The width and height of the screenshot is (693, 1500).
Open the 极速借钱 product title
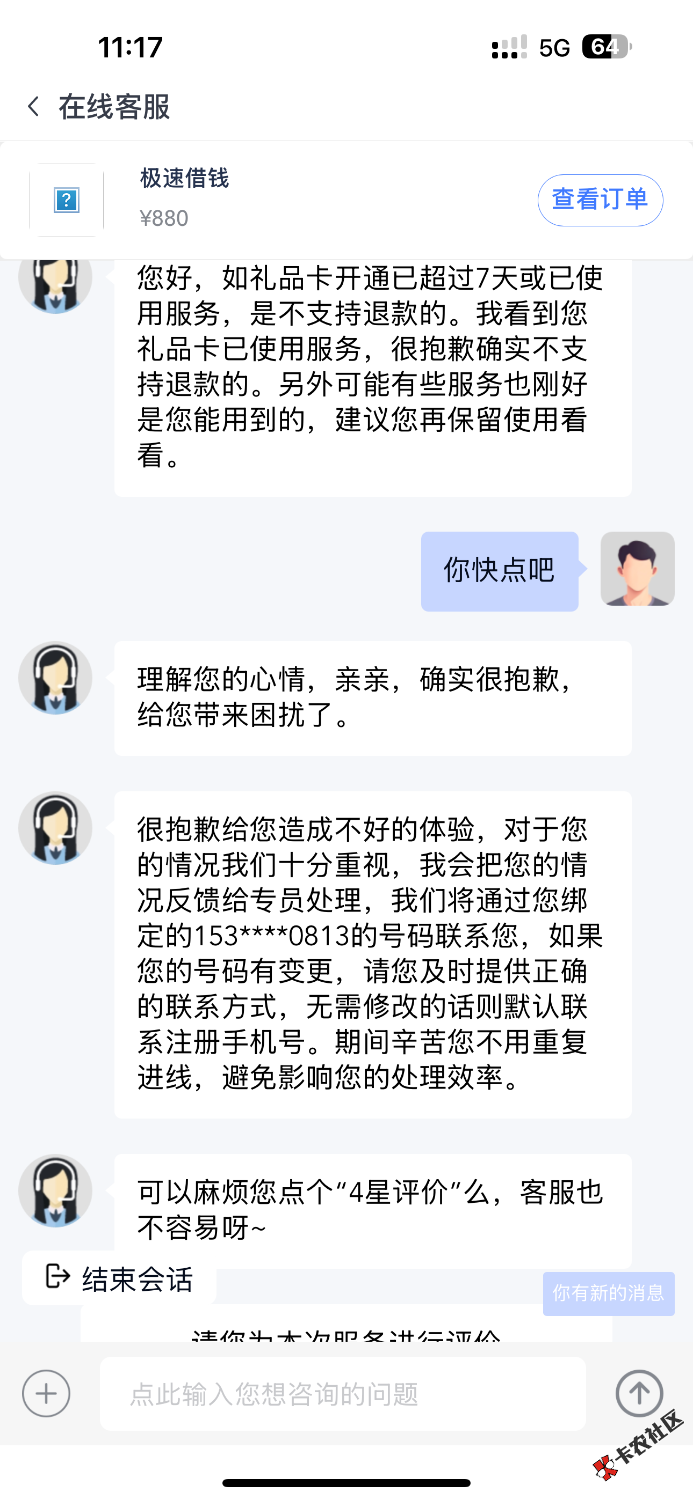tap(185, 179)
